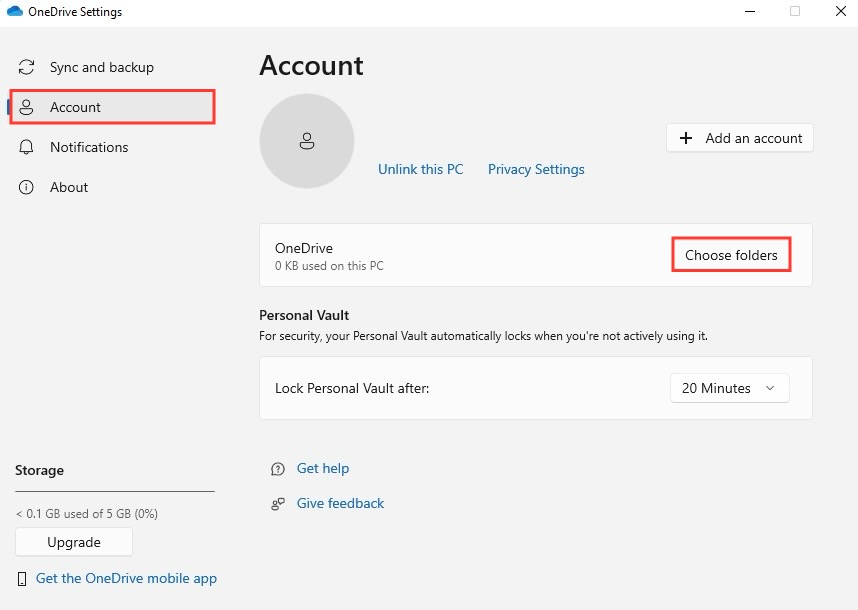Click the mobile phone icon near mobile app link
858x610 pixels.
point(22,578)
